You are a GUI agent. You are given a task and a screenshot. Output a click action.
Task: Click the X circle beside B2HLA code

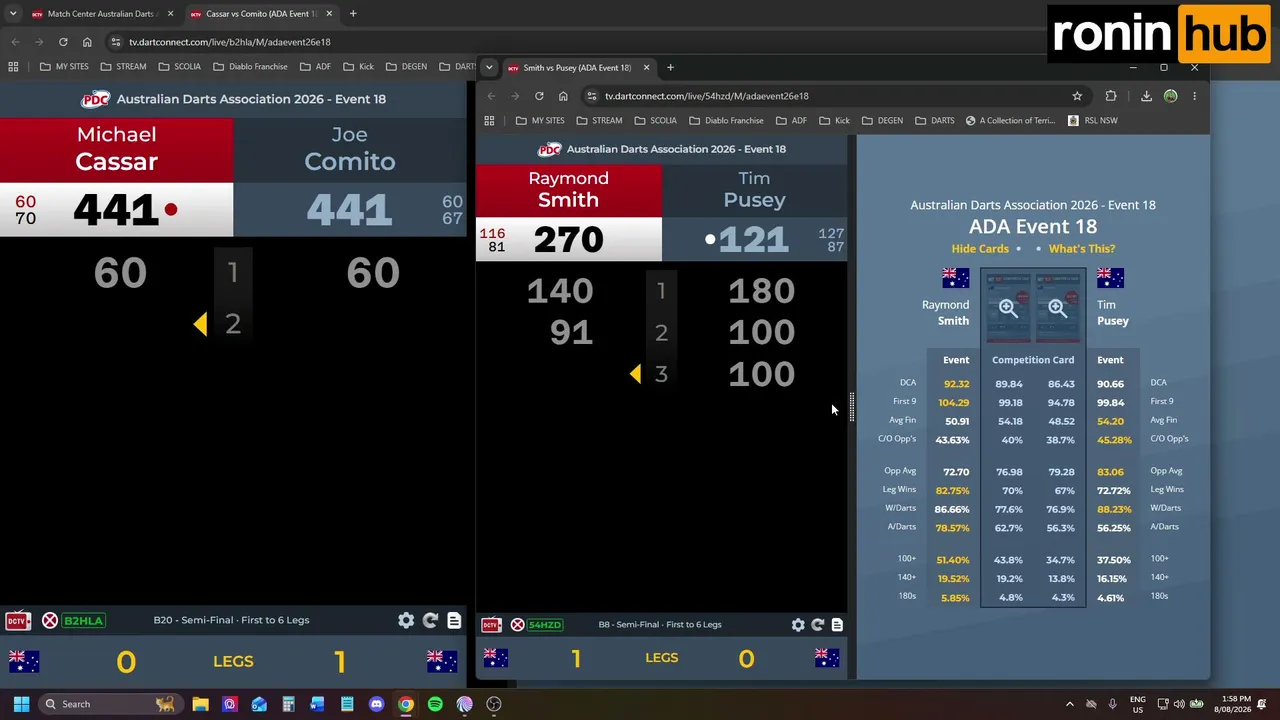point(50,621)
